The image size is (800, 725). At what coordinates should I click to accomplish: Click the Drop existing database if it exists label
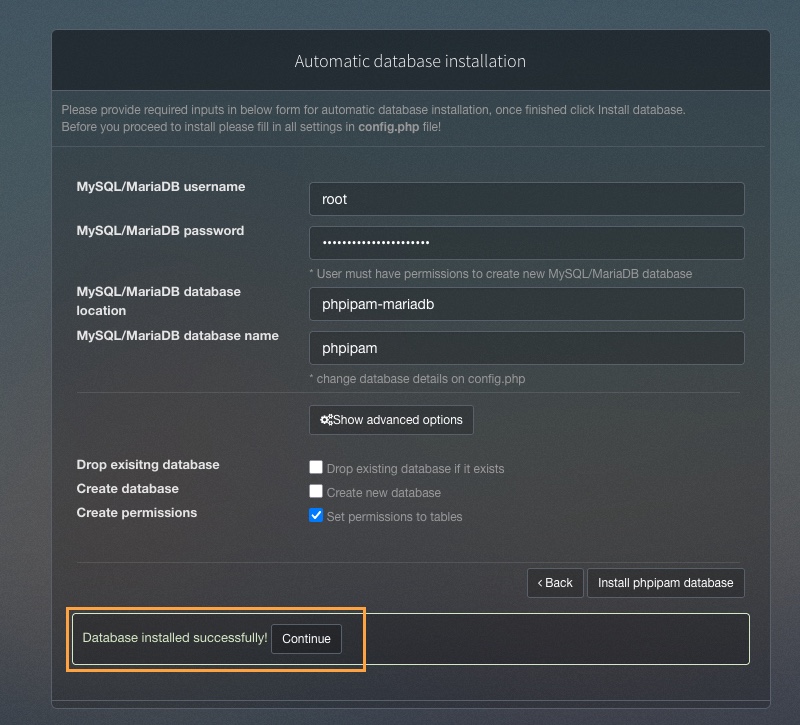tap(415, 469)
